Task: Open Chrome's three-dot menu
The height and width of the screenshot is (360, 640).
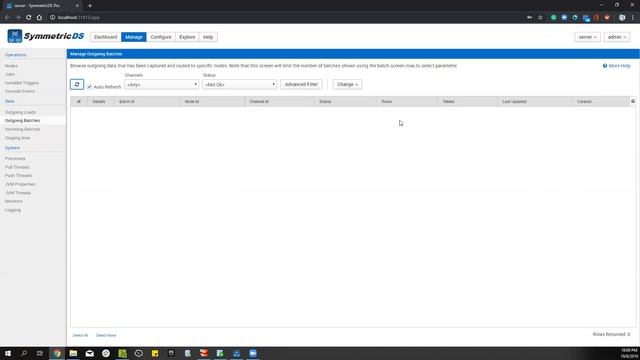Action: (633, 18)
